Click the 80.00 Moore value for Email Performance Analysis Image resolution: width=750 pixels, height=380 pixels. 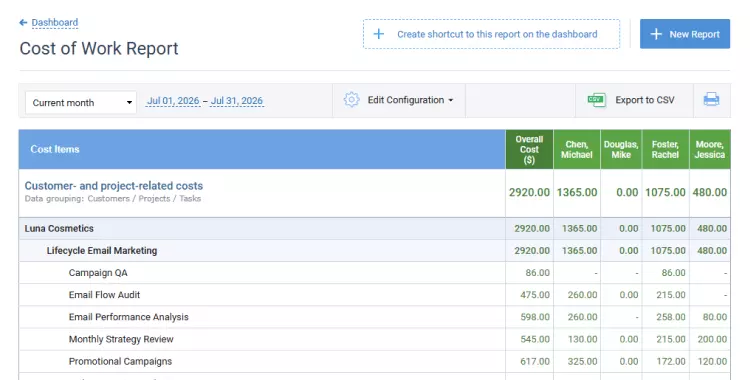715,317
